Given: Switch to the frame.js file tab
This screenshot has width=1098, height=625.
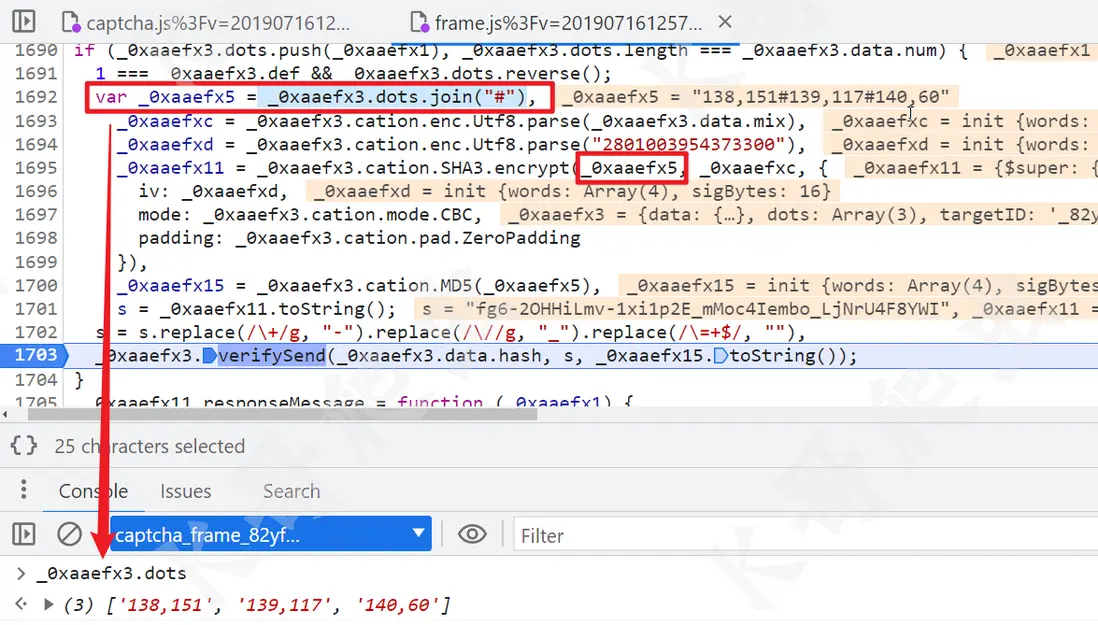Looking at the screenshot, I should 557,22.
